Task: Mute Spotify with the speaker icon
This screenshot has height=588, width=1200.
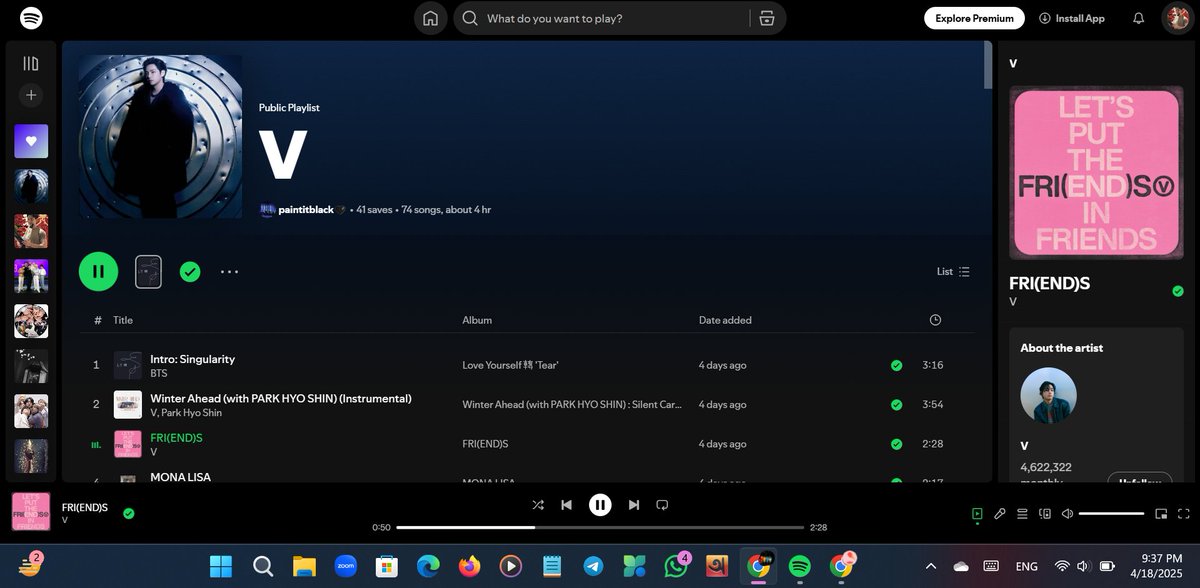Action: [1067, 514]
